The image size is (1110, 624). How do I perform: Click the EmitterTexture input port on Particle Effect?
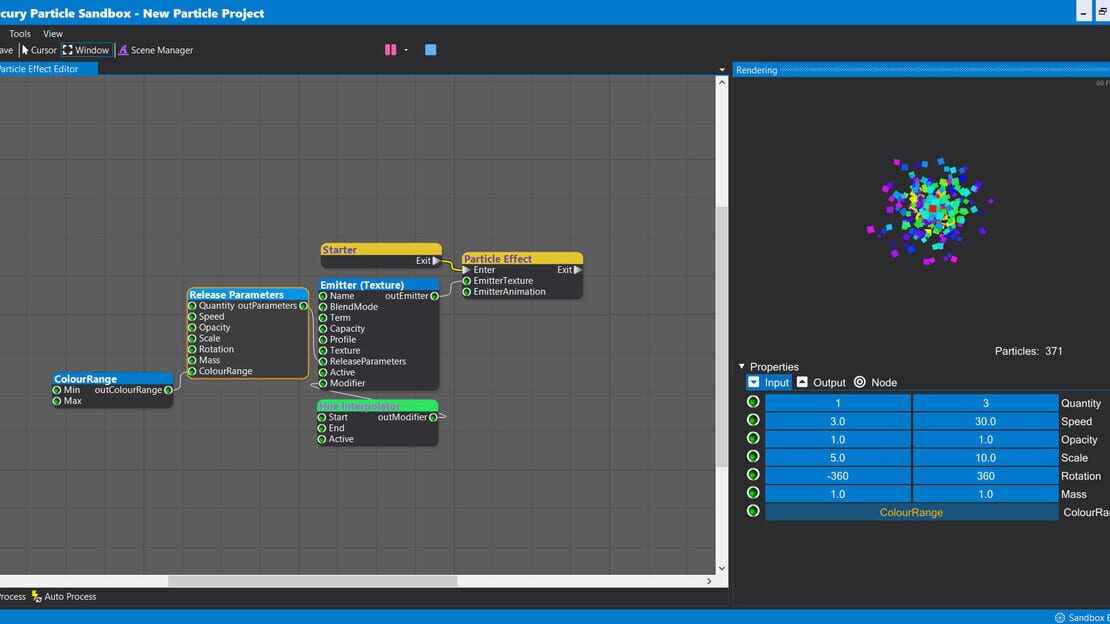[x=467, y=281]
